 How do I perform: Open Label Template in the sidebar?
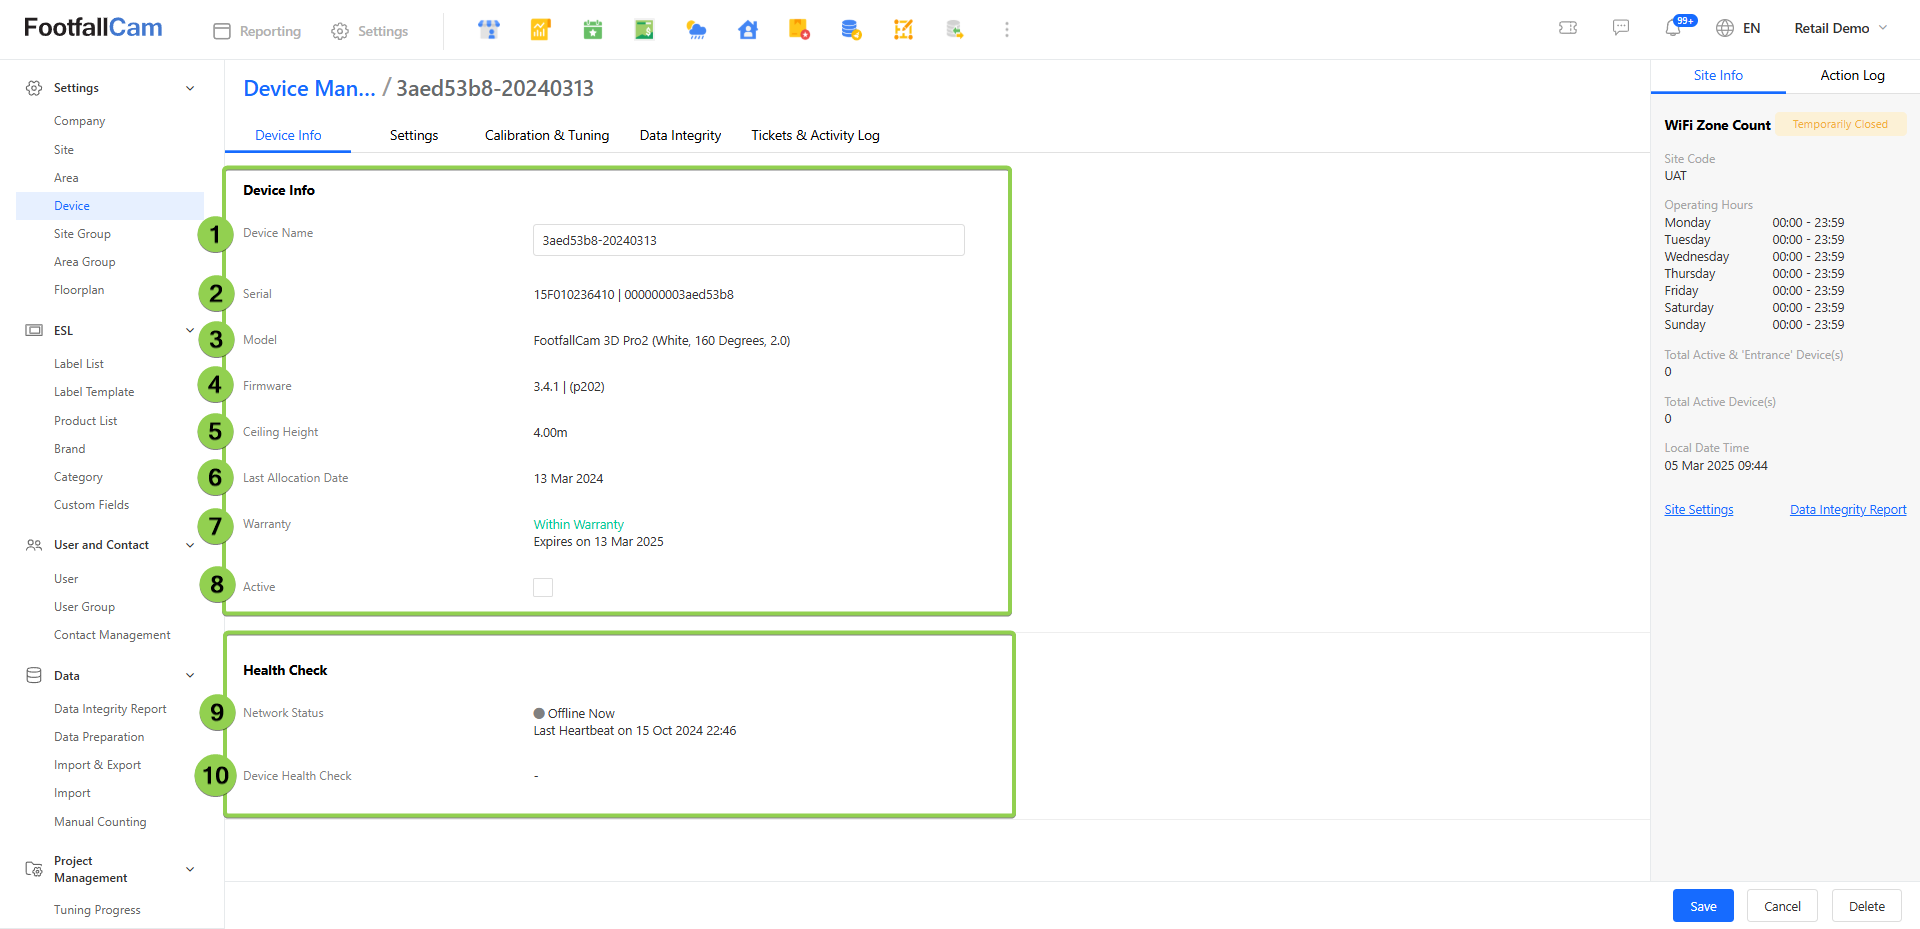[94, 392]
